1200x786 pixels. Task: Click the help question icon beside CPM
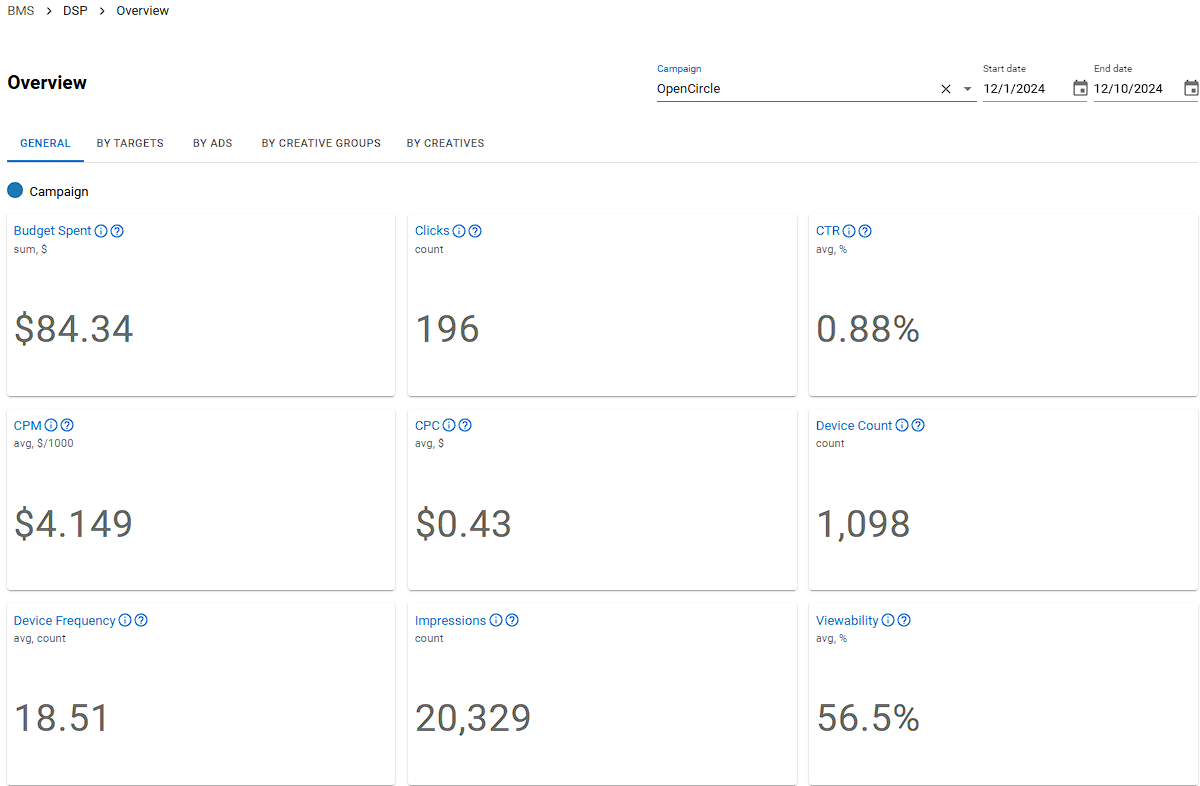pos(67,425)
